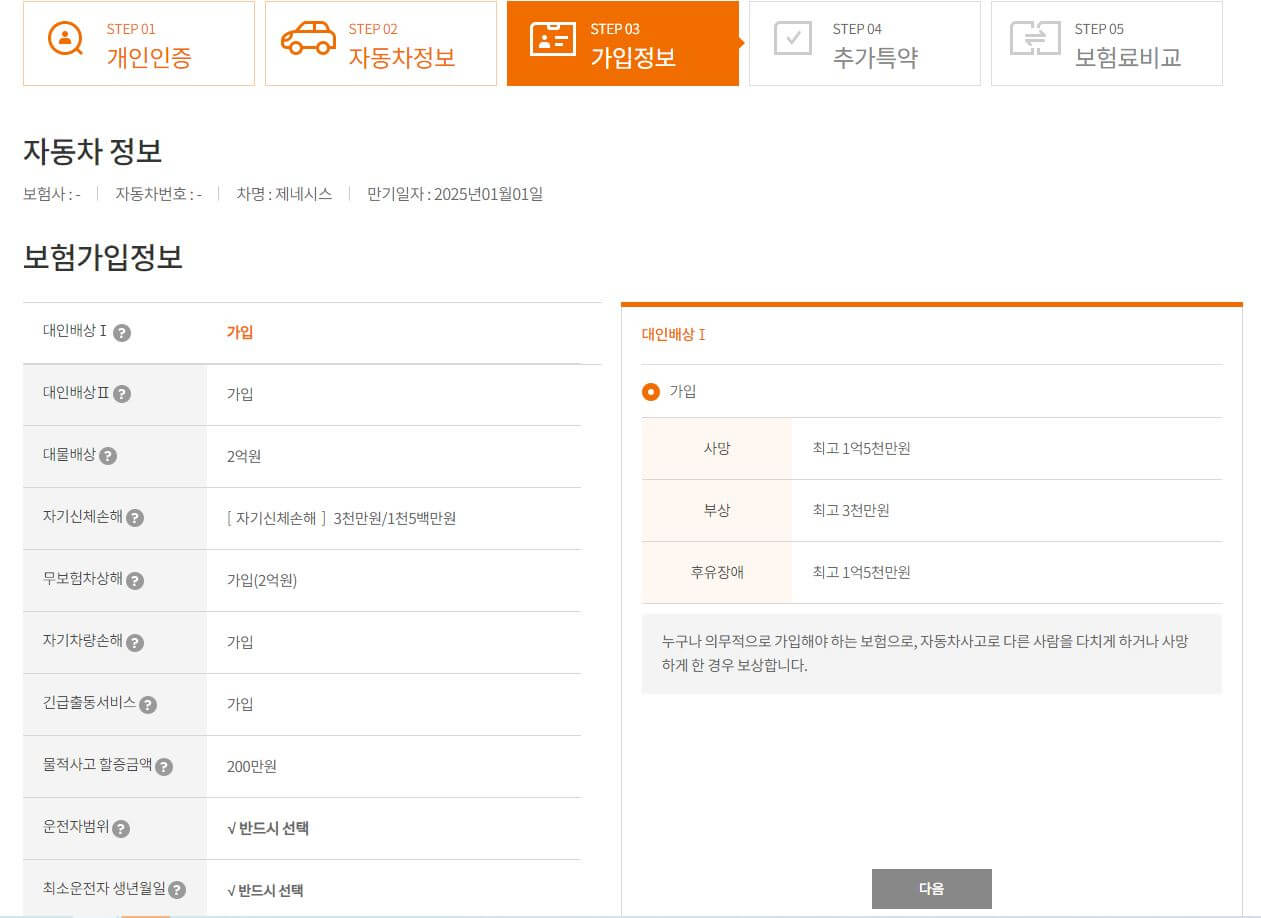Open the help icon beside 대인배상 I
The image size is (1261, 918).
click(122, 334)
